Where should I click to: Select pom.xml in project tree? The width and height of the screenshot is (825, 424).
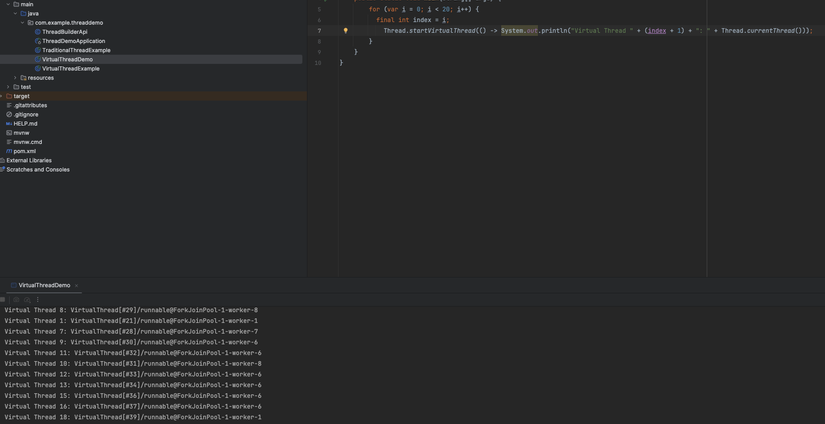click(x=25, y=152)
